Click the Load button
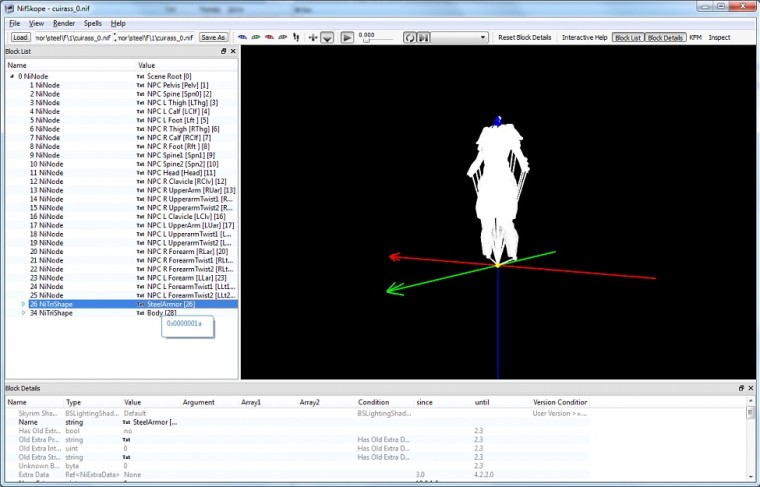Viewport: 760px width, 487px height. pyautogui.click(x=20, y=37)
